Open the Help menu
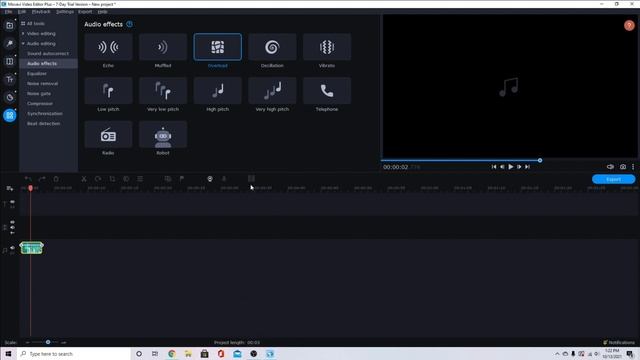Image resolution: width=640 pixels, height=360 pixels. pos(102,12)
